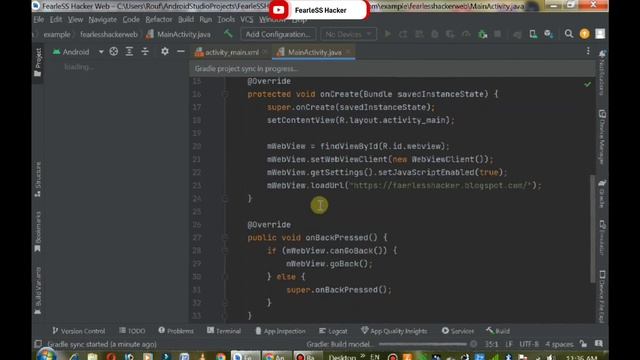Click the 35:1 cursor position indicator
Image resolution: width=640 pixels, height=360 pixels.
tap(491, 344)
